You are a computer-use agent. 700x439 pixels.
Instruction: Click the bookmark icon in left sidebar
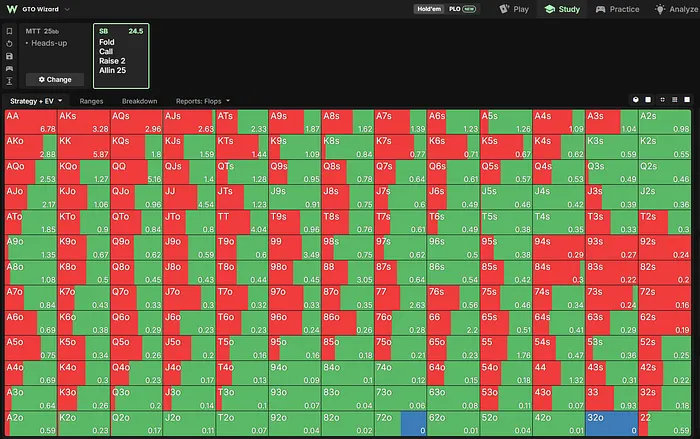9,31
